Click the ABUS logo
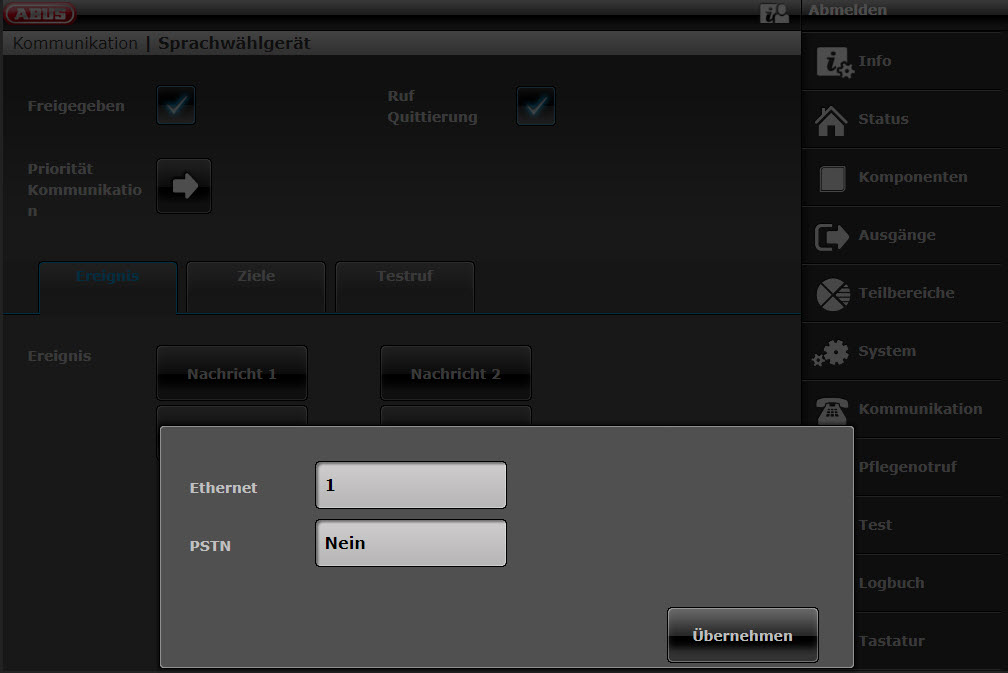The image size is (1008, 673). click(40, 13)
